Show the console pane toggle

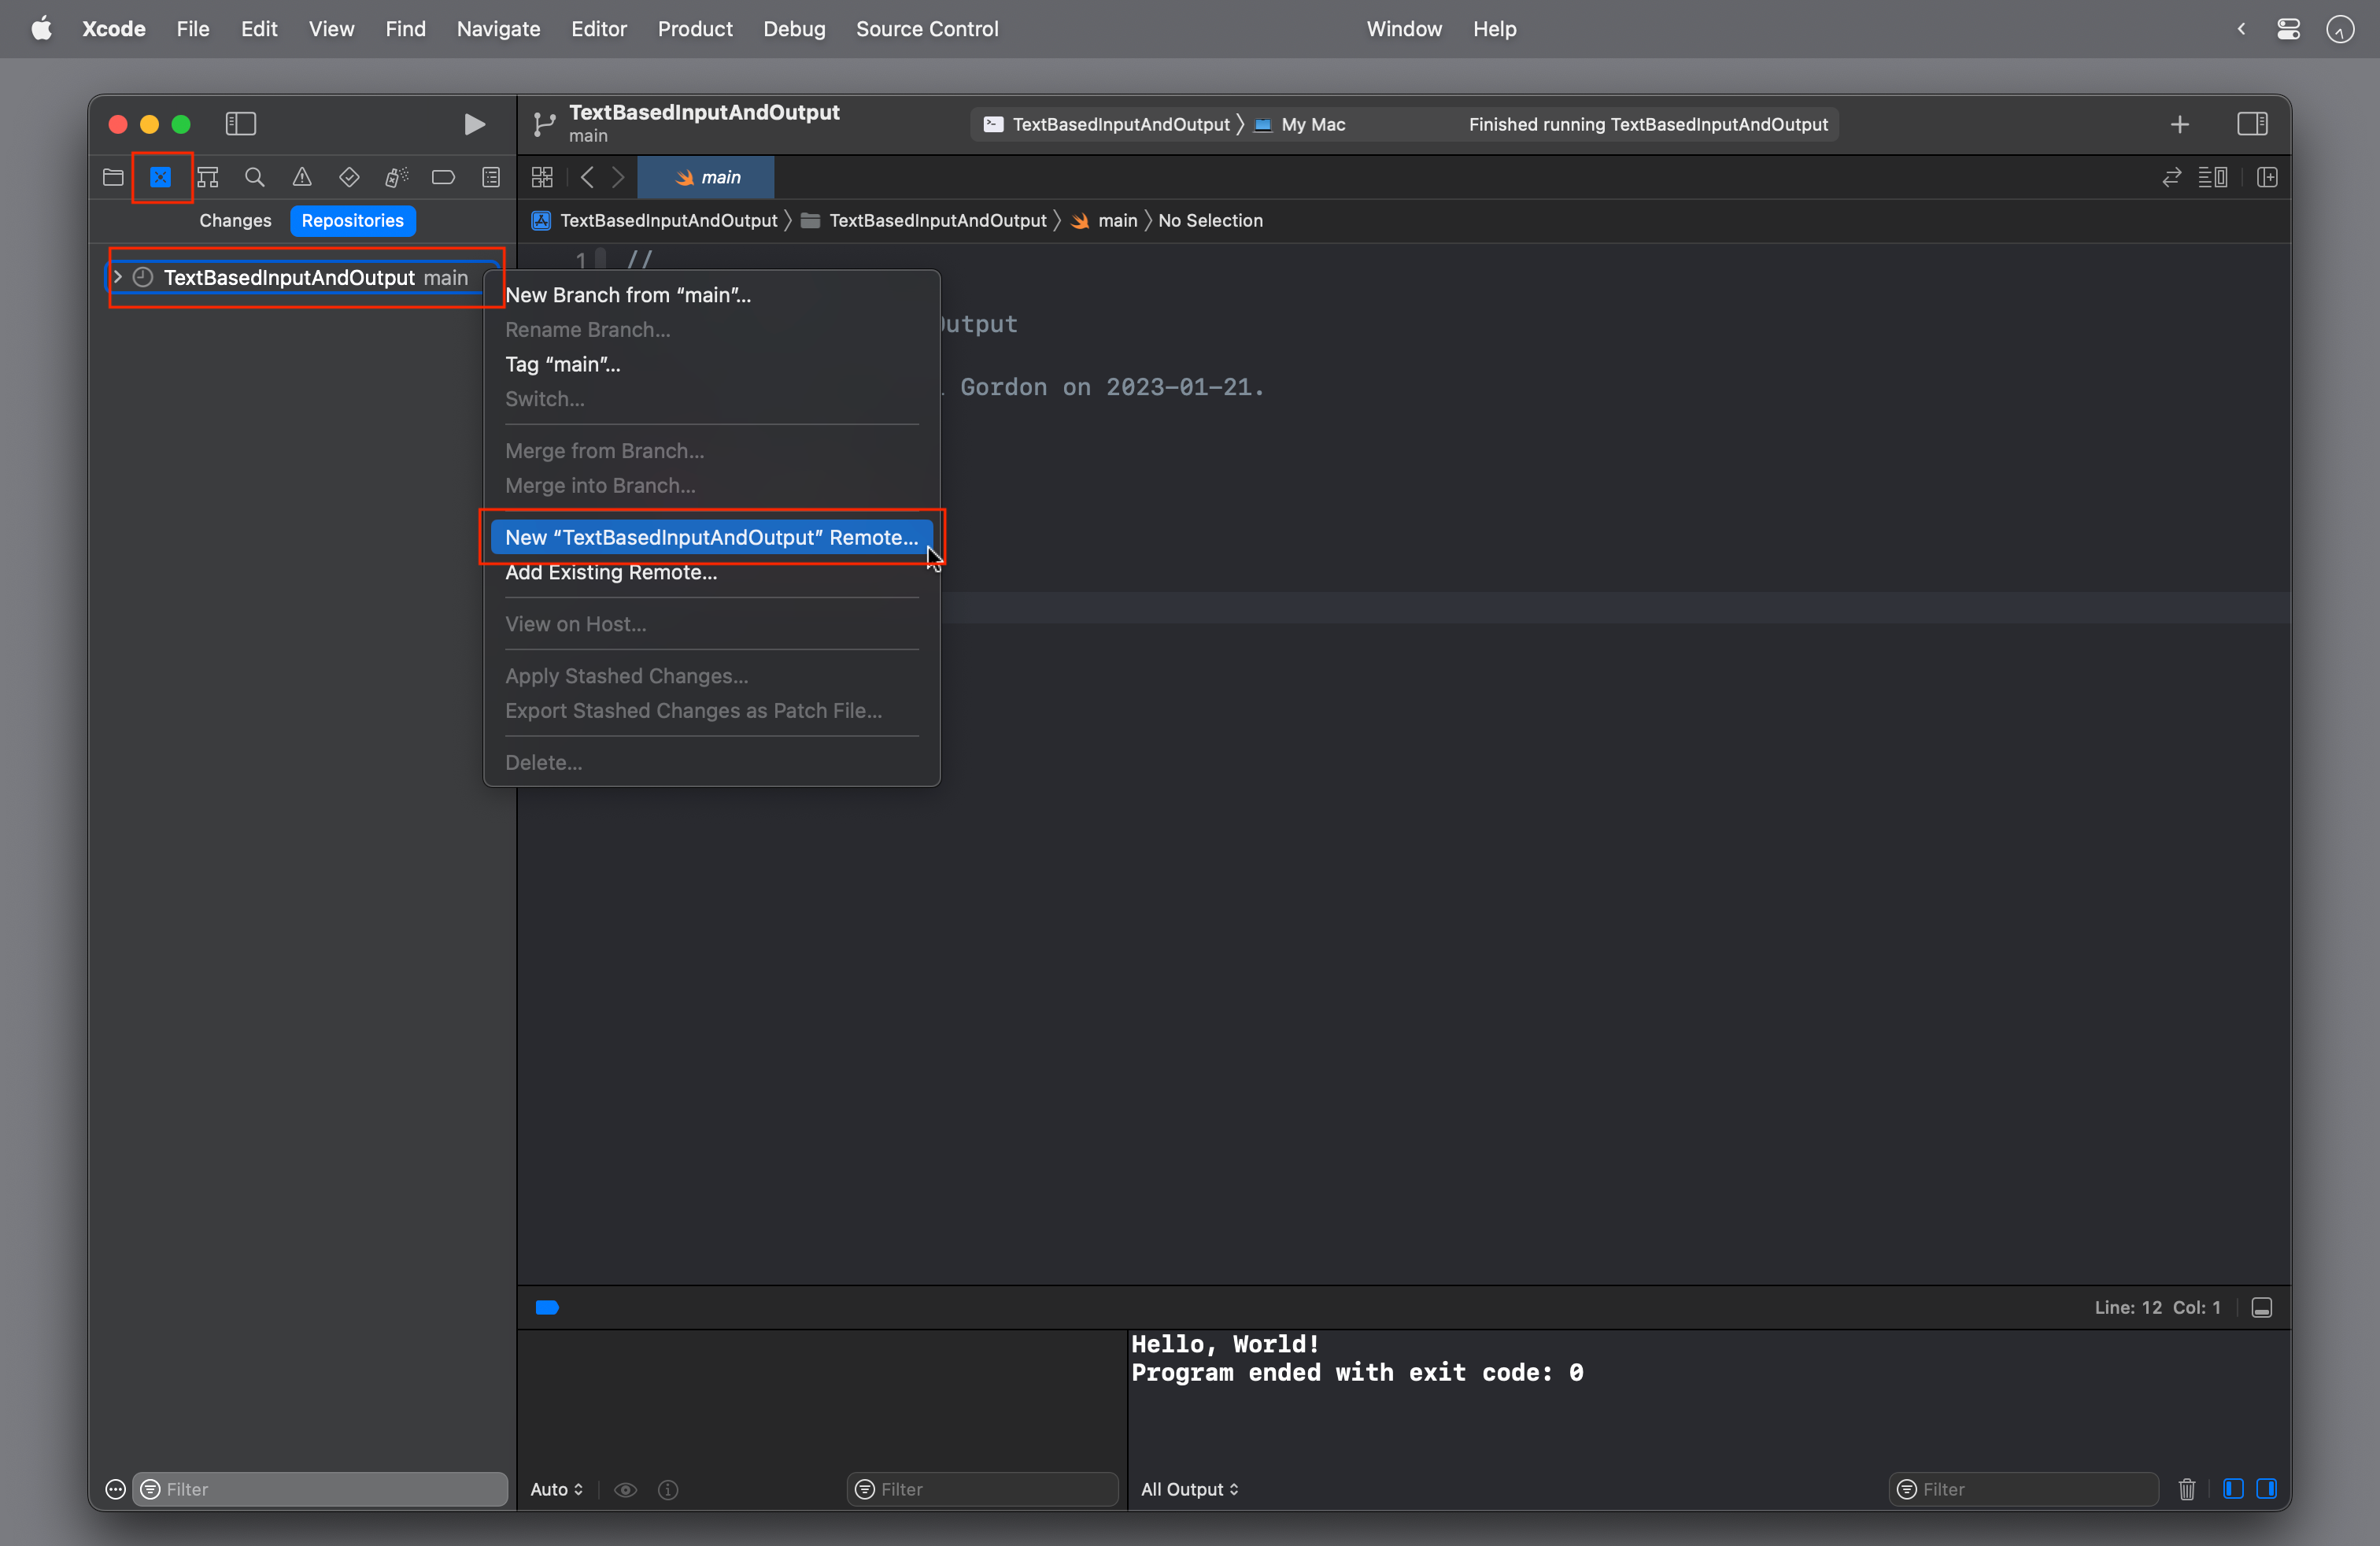tap(2267, 1489)
